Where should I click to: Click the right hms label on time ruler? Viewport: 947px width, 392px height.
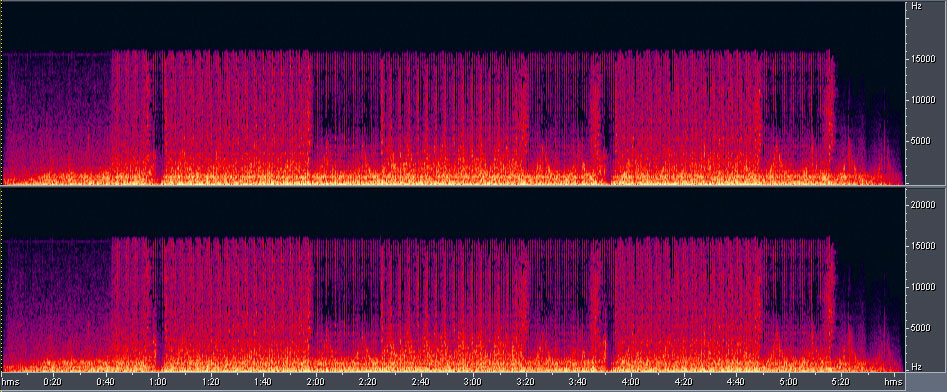point(893,382)
